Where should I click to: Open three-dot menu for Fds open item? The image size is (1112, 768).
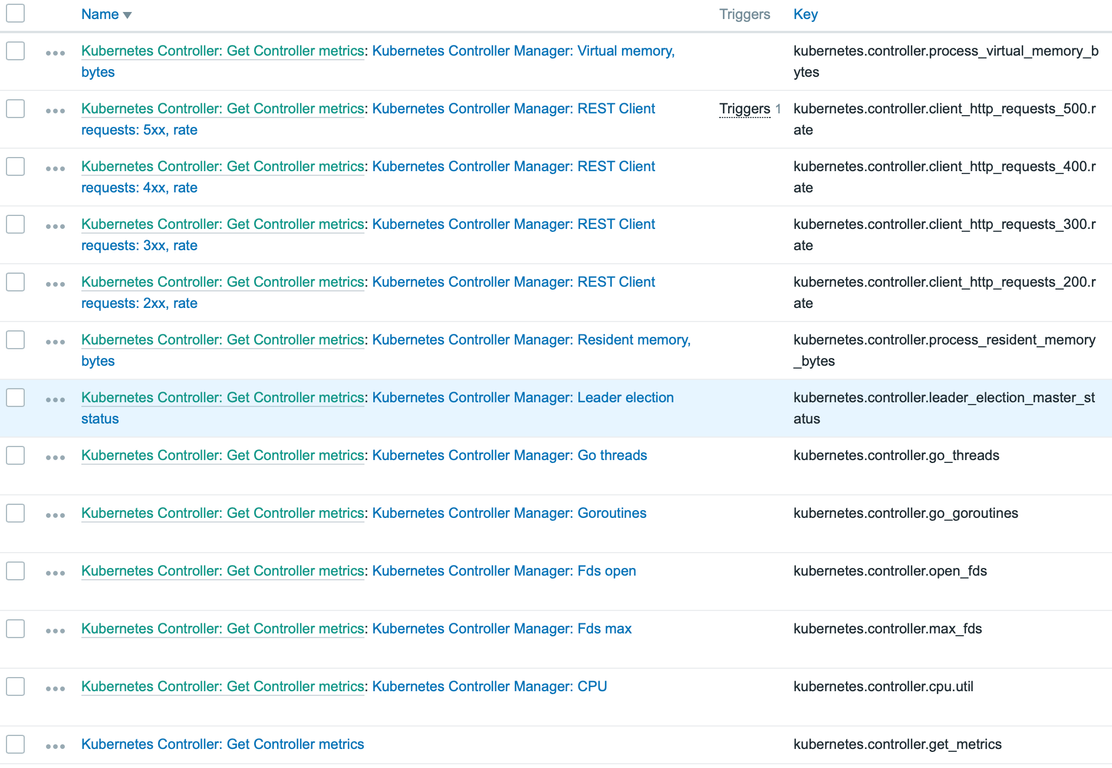[55, 573]
